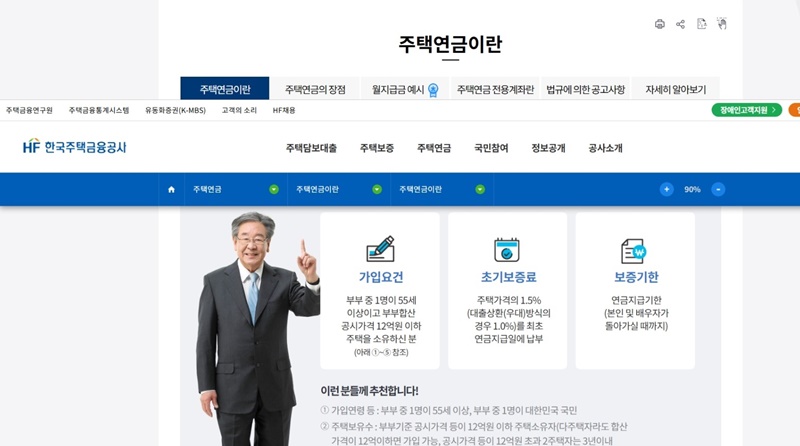
Task: Click the print page icon
Action: coord(659,24)
